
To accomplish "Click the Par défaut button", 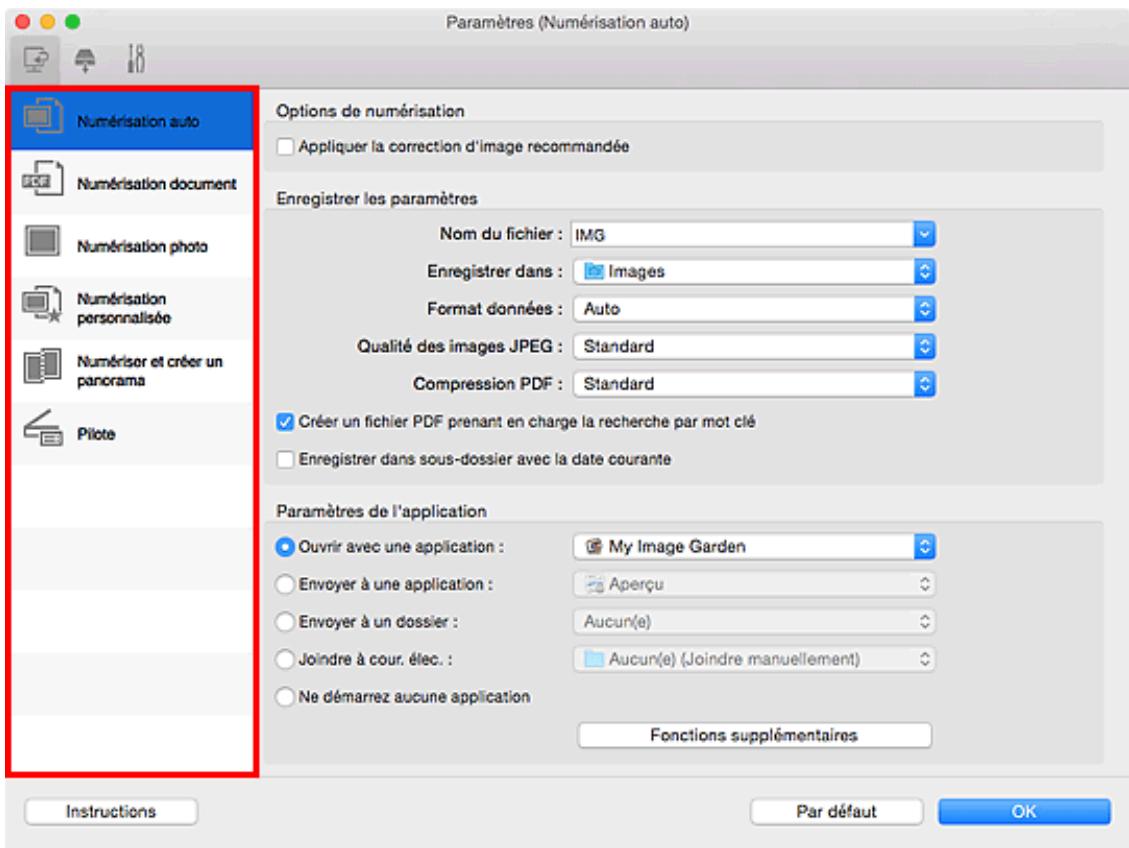I will (x=836, y=812).
